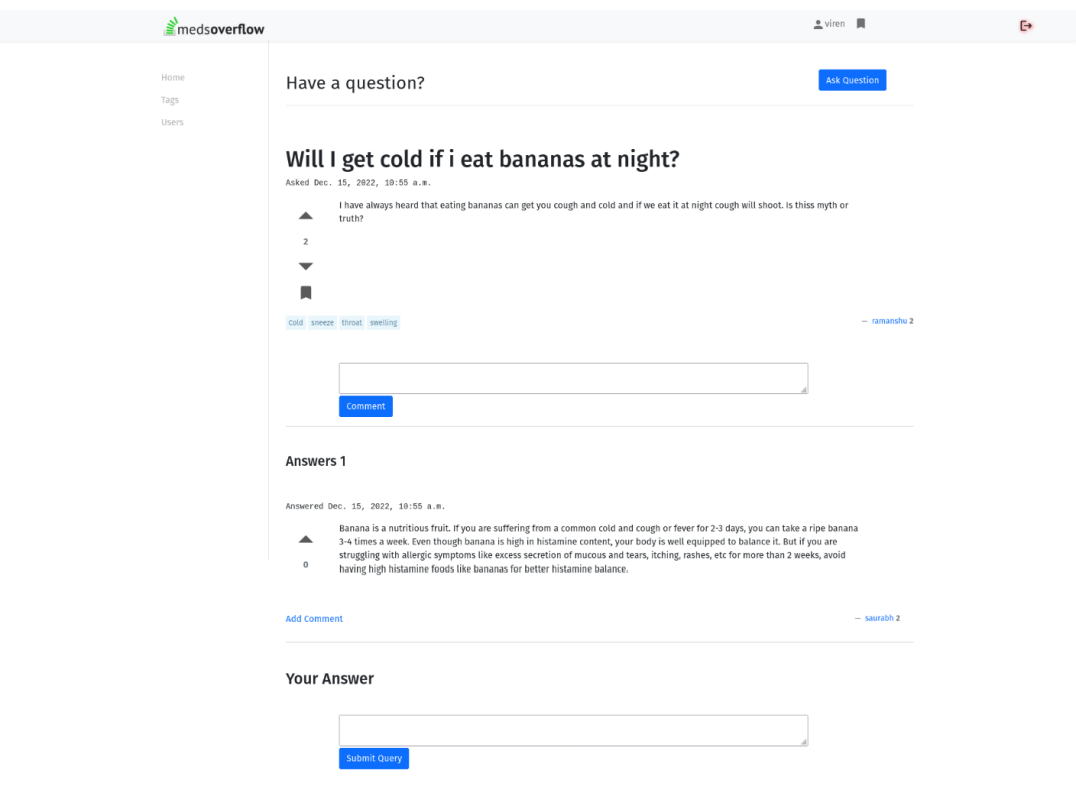The image size is (1076, 804).
Task: Open saved bookmarks from the header icon
Action: coord(861,24)
